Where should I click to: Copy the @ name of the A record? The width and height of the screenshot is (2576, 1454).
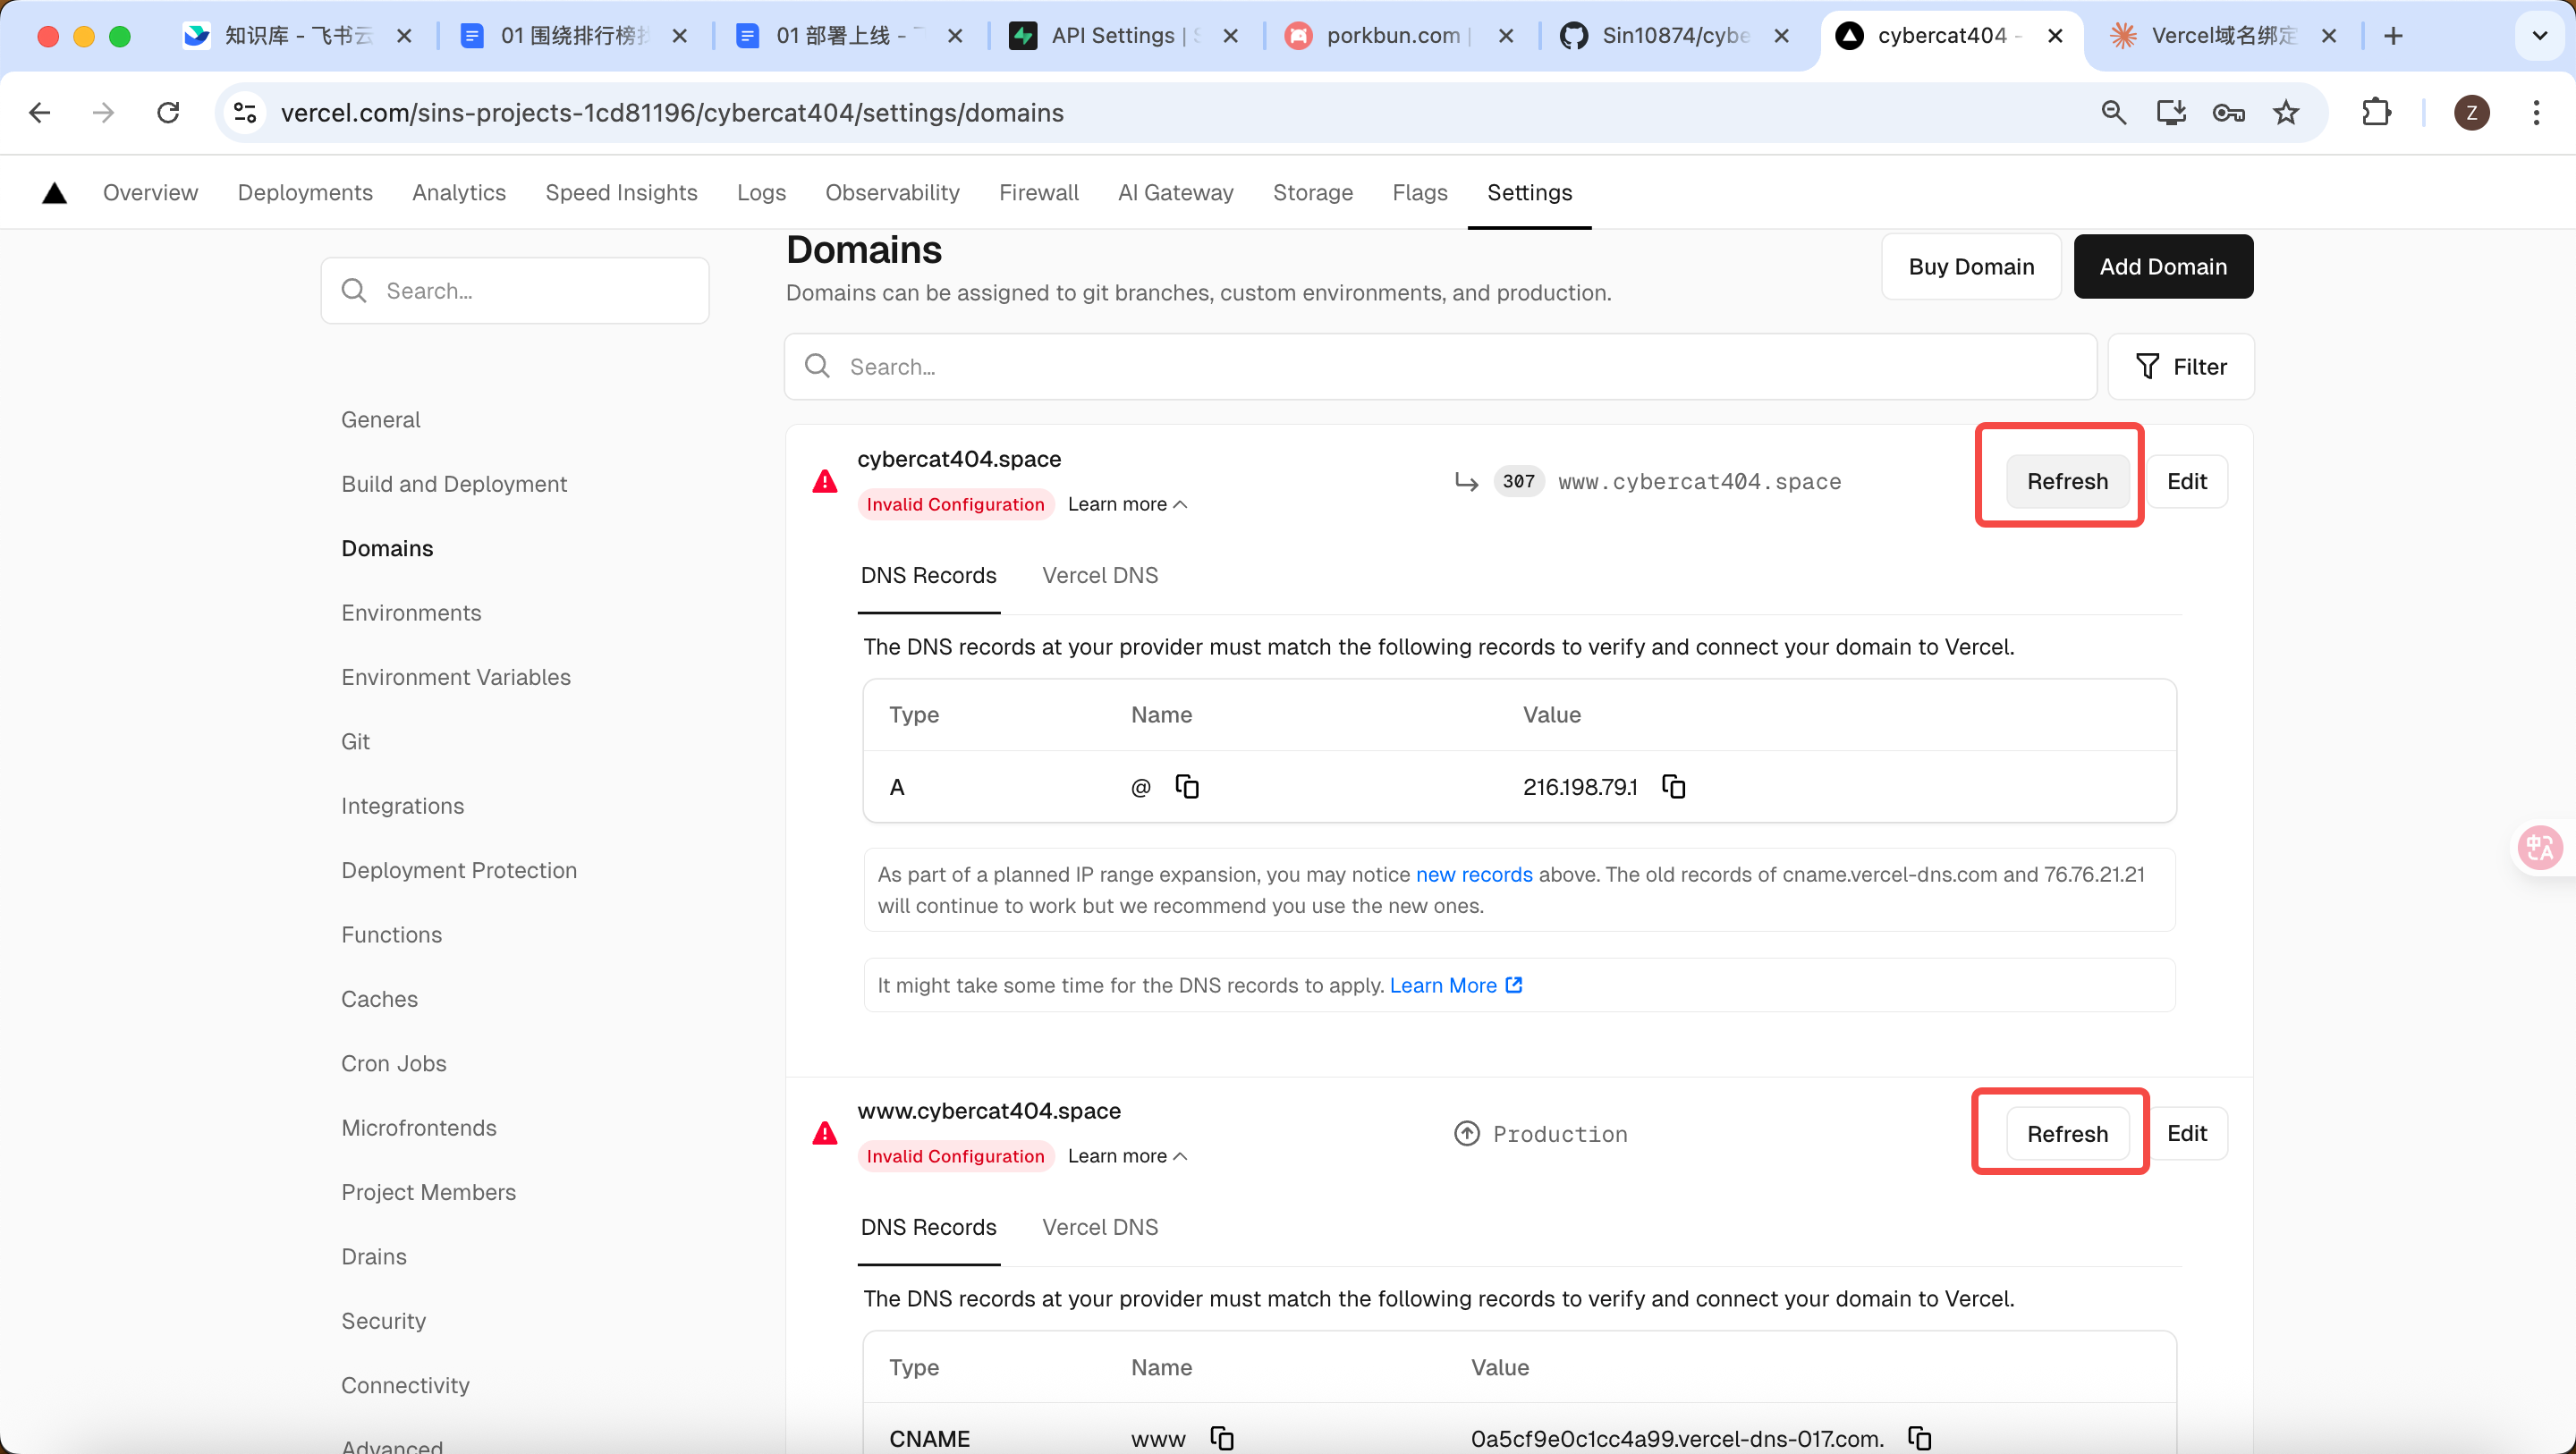1187,787
